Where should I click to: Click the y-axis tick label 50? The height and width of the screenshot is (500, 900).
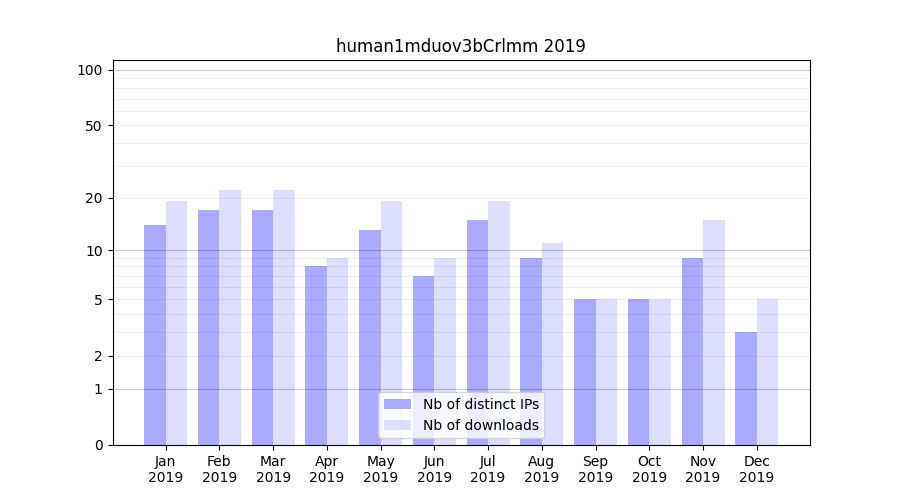coord(93,126)
